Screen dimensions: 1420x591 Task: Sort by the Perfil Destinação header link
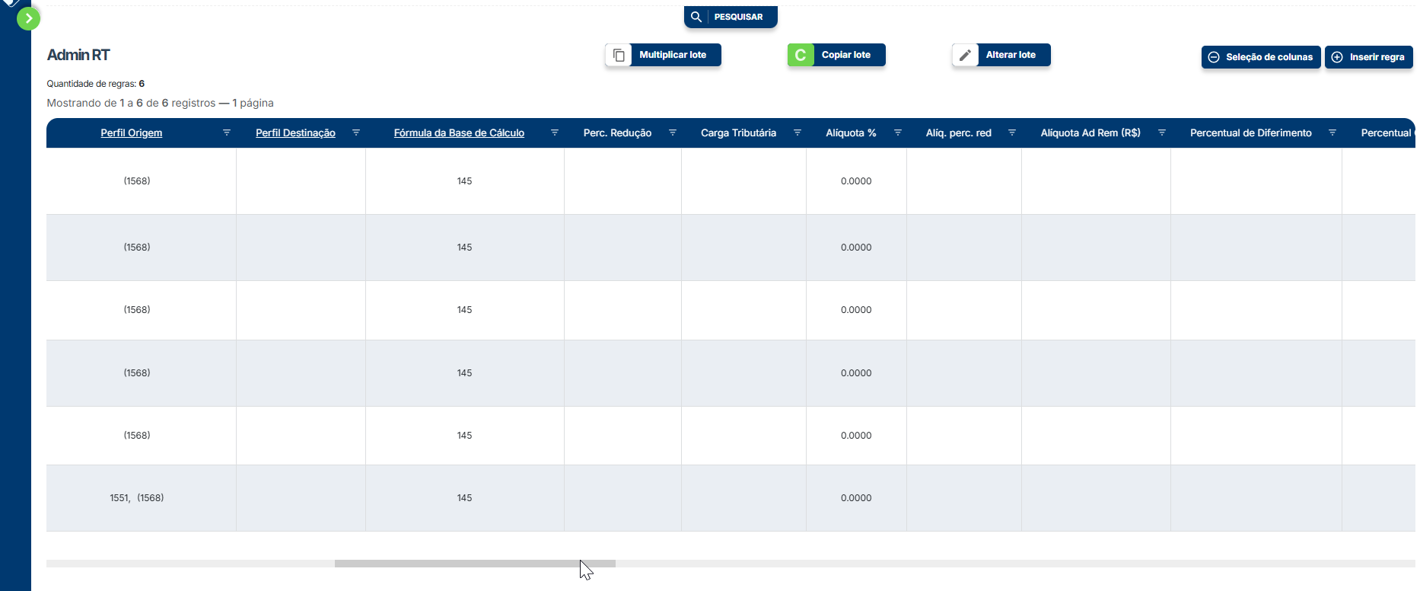(295, 133)
